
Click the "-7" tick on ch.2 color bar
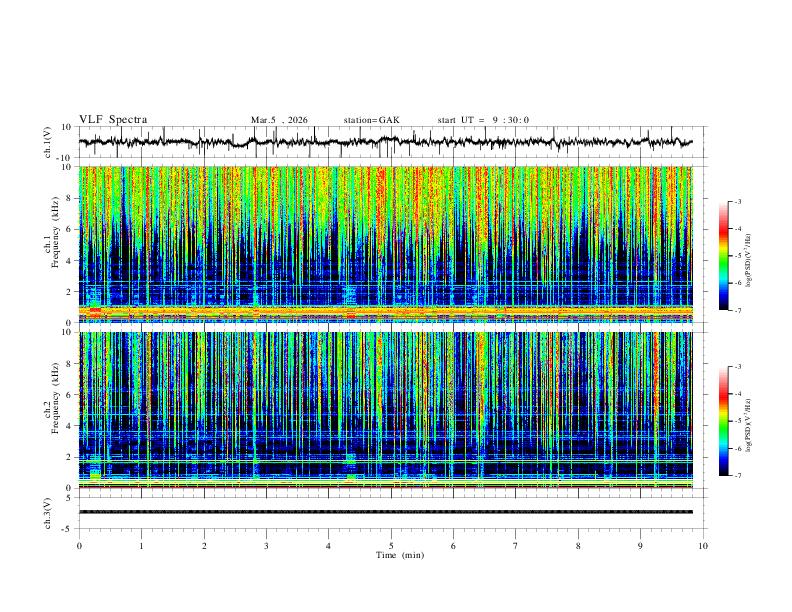click(x=737, y=476)
